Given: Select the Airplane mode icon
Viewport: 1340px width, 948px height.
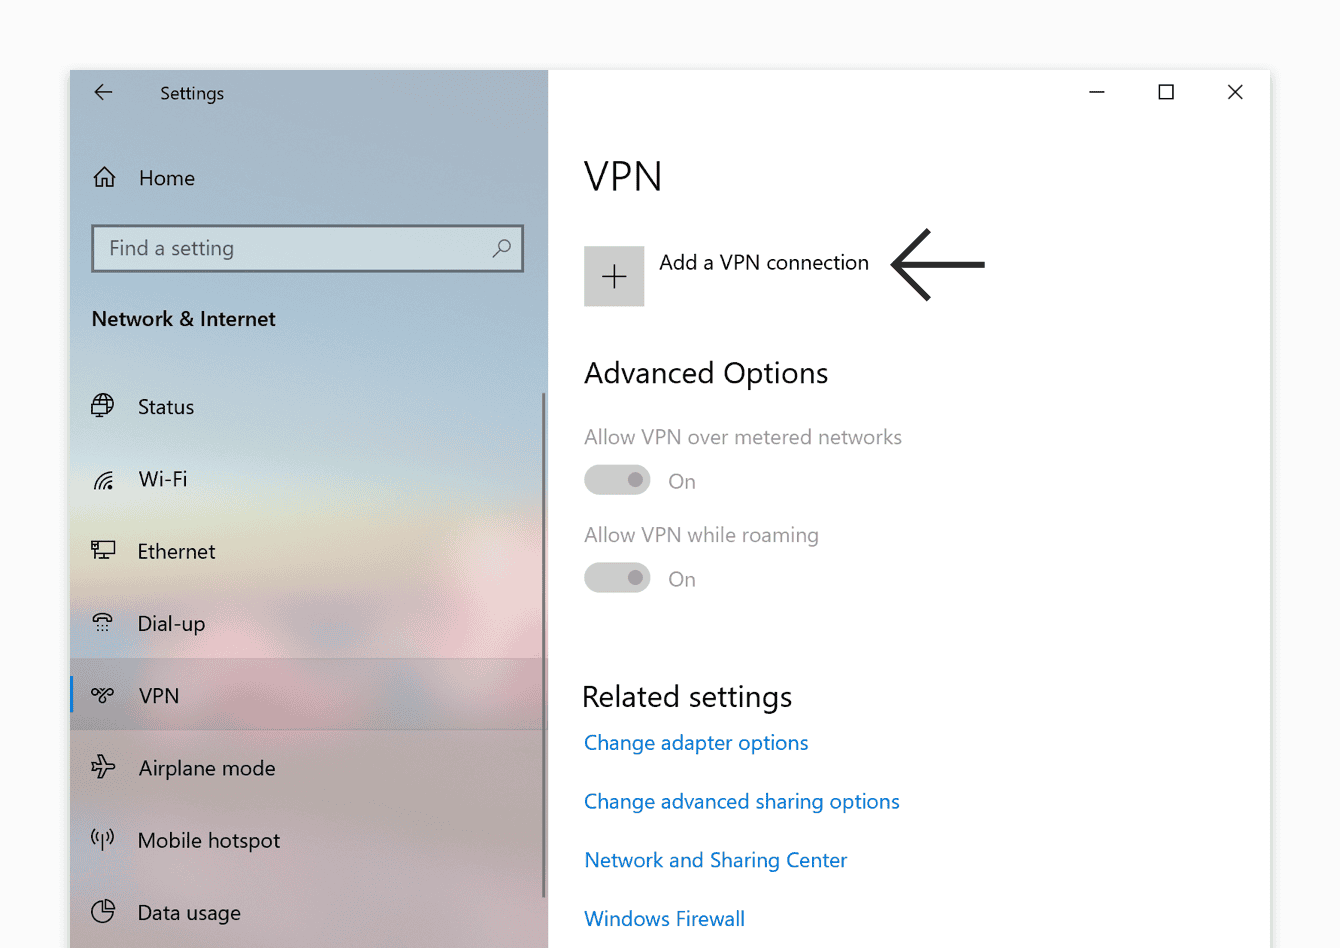Looking at the screenshot, I should pyautogui.click(x=103, y=768).
